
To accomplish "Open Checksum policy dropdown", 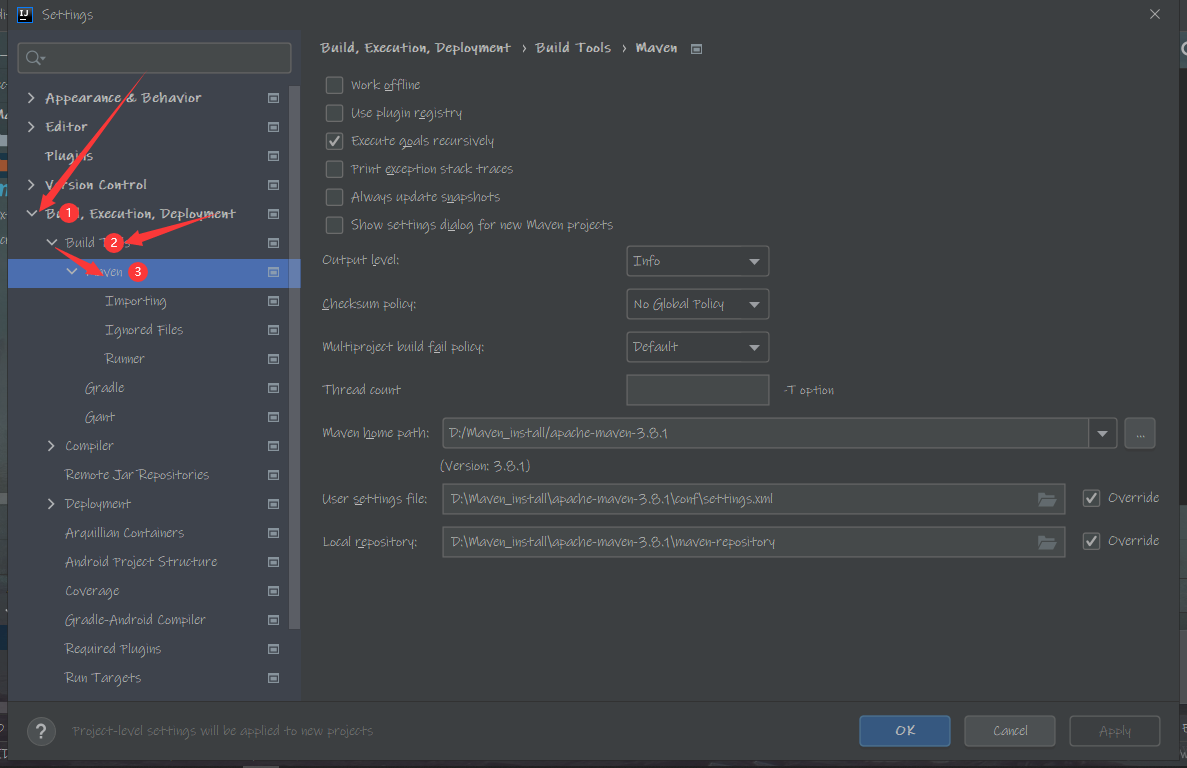I will coord(697,304).
